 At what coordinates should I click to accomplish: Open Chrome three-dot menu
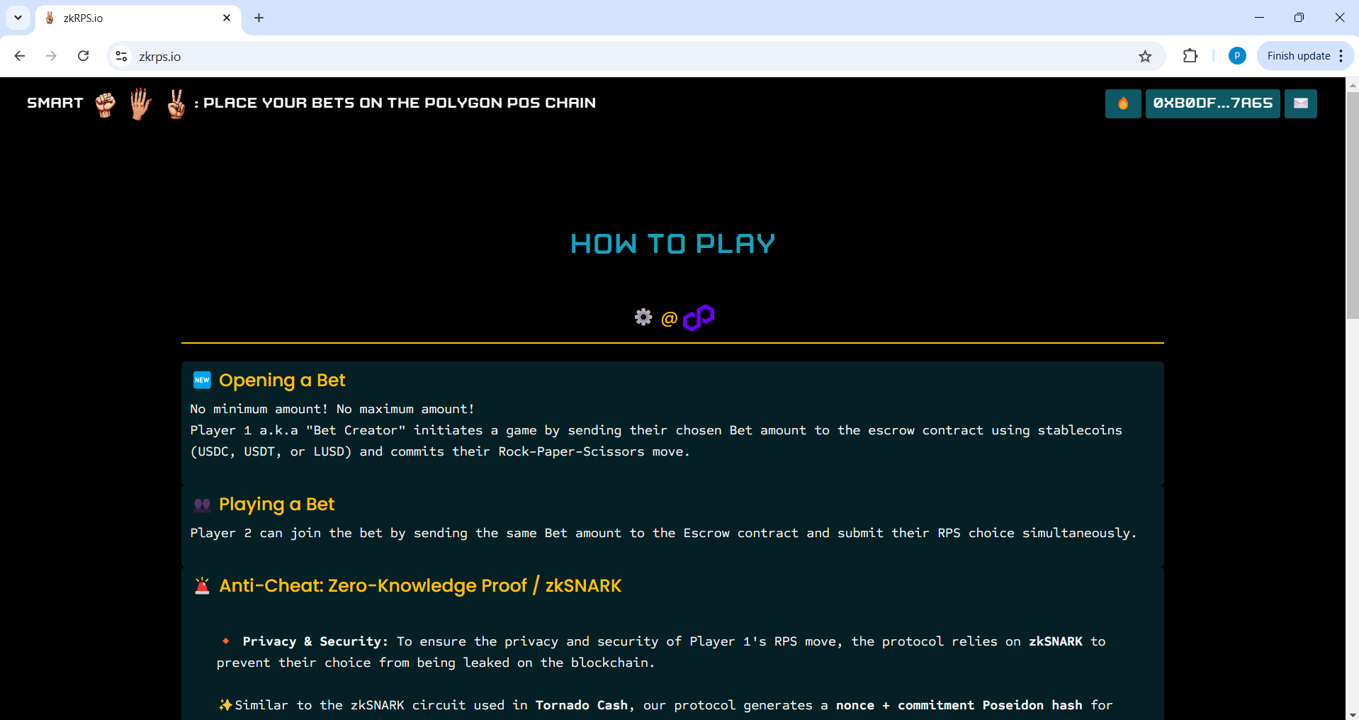[x=1341, y=56]
